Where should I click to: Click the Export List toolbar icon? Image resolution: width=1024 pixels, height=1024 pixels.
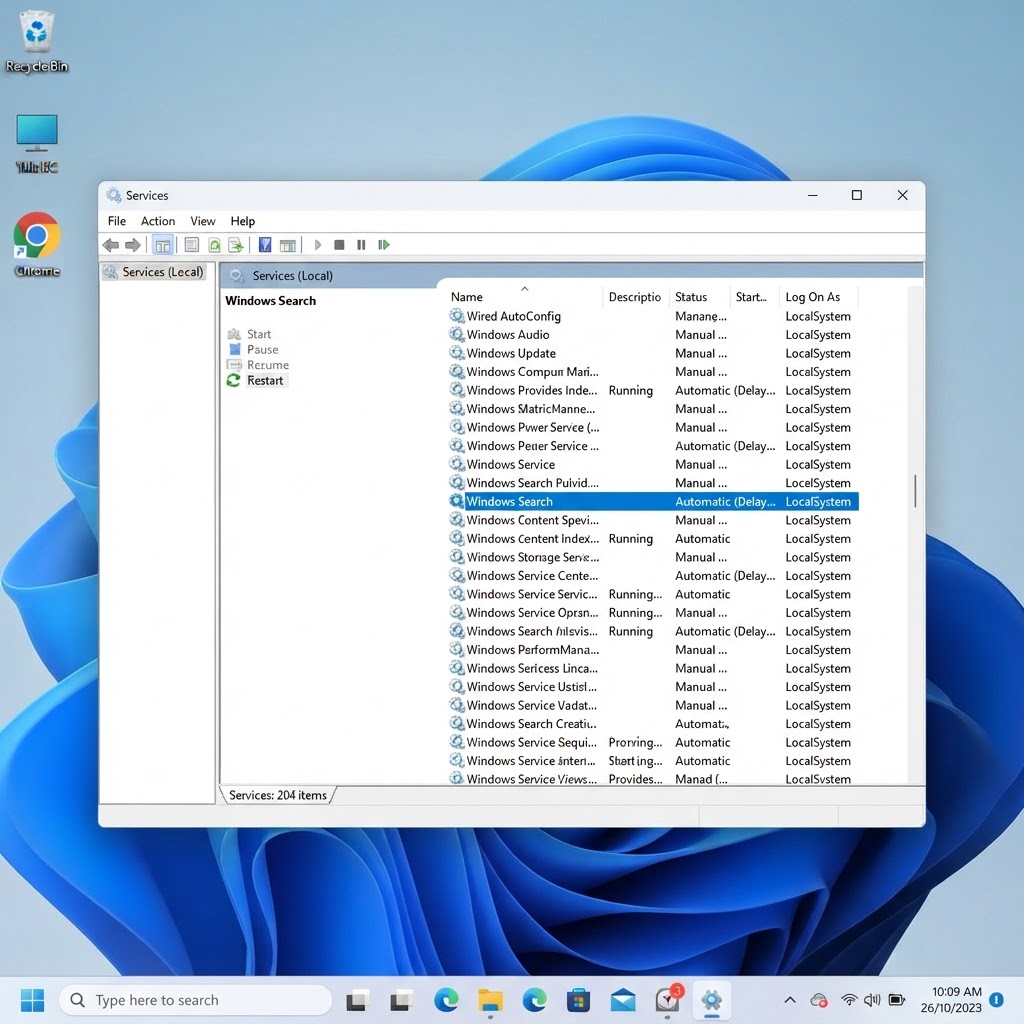(x=236, y=245)
